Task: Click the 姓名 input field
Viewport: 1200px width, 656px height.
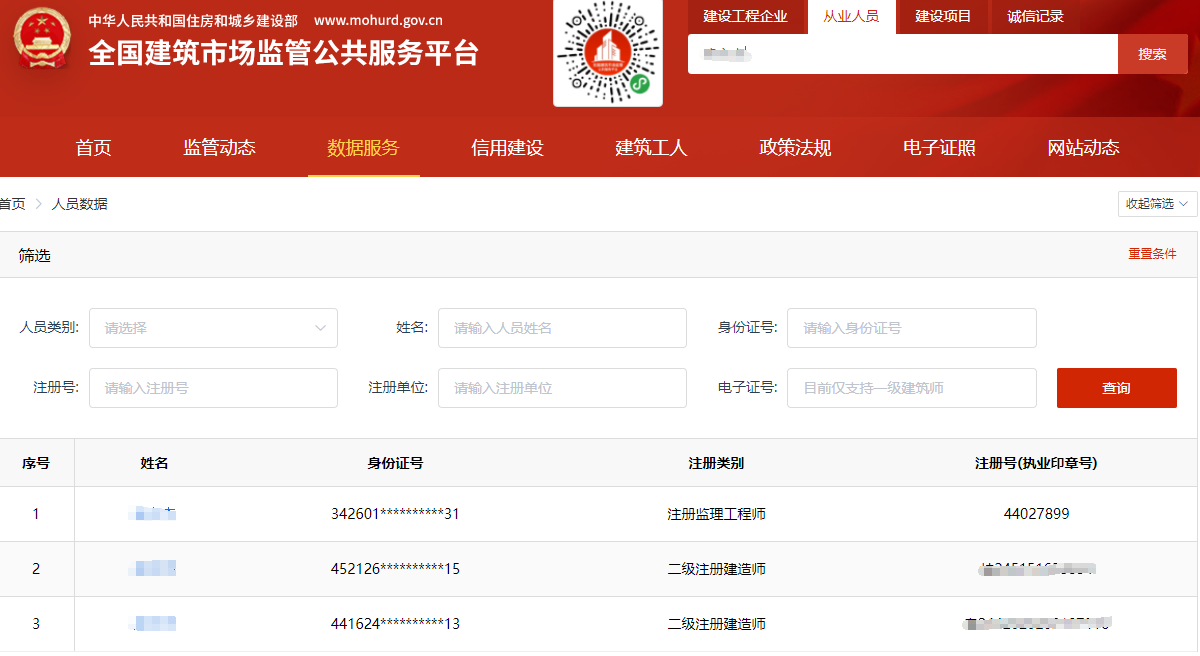Action: point(562,328)
